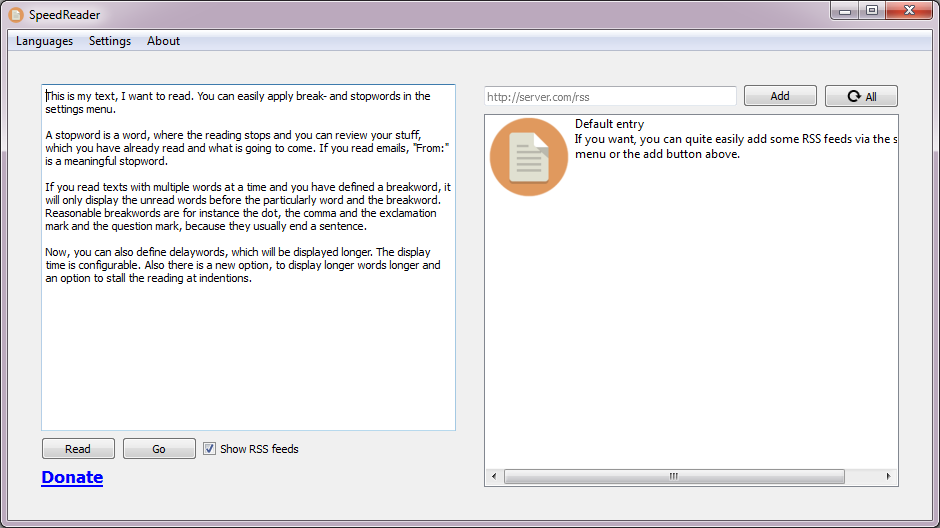
Task: Click the 'Now, you can also define delaywords' paragraph
Action: [x=243, y=265]
